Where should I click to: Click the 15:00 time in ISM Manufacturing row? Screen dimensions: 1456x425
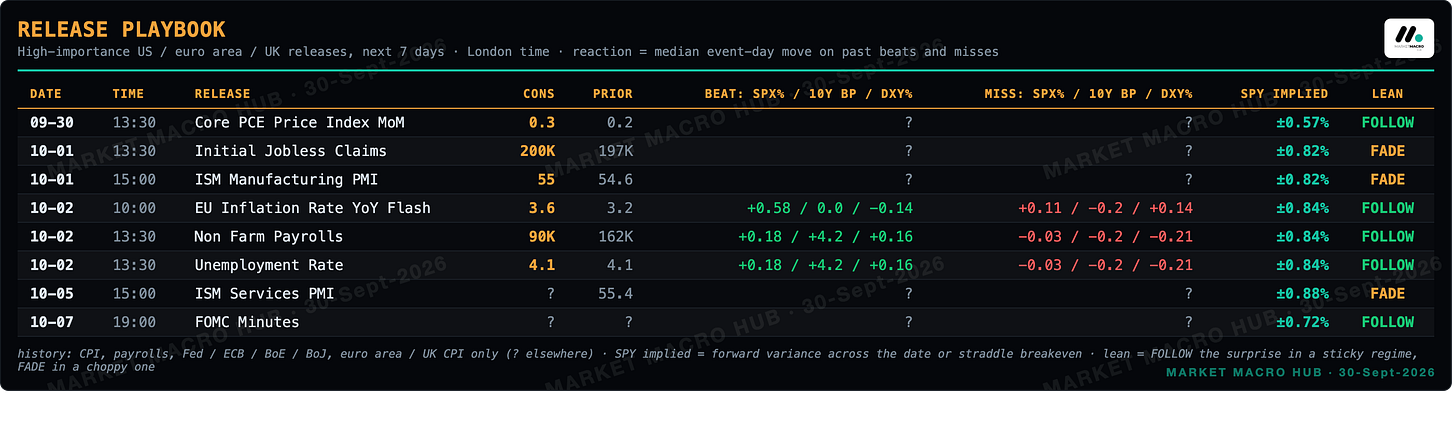coord(134,180)
